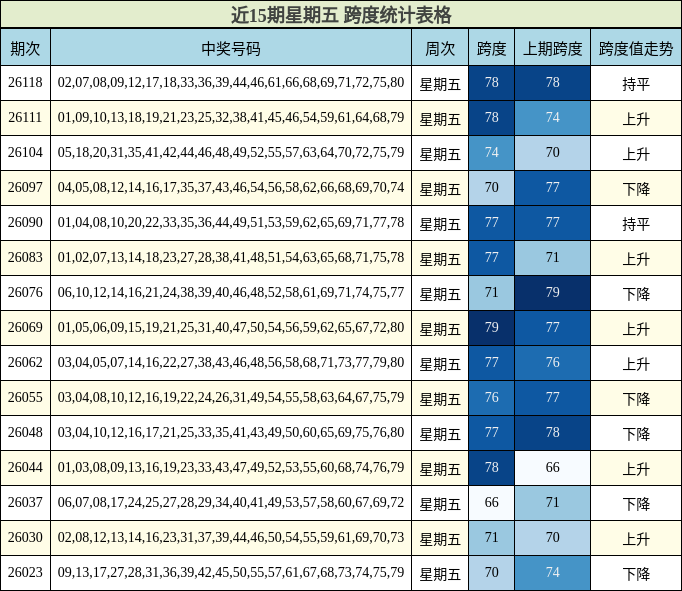682x591 pixels.
Task: Click 星期五 in row 26069
Action: tap(440, 329)
